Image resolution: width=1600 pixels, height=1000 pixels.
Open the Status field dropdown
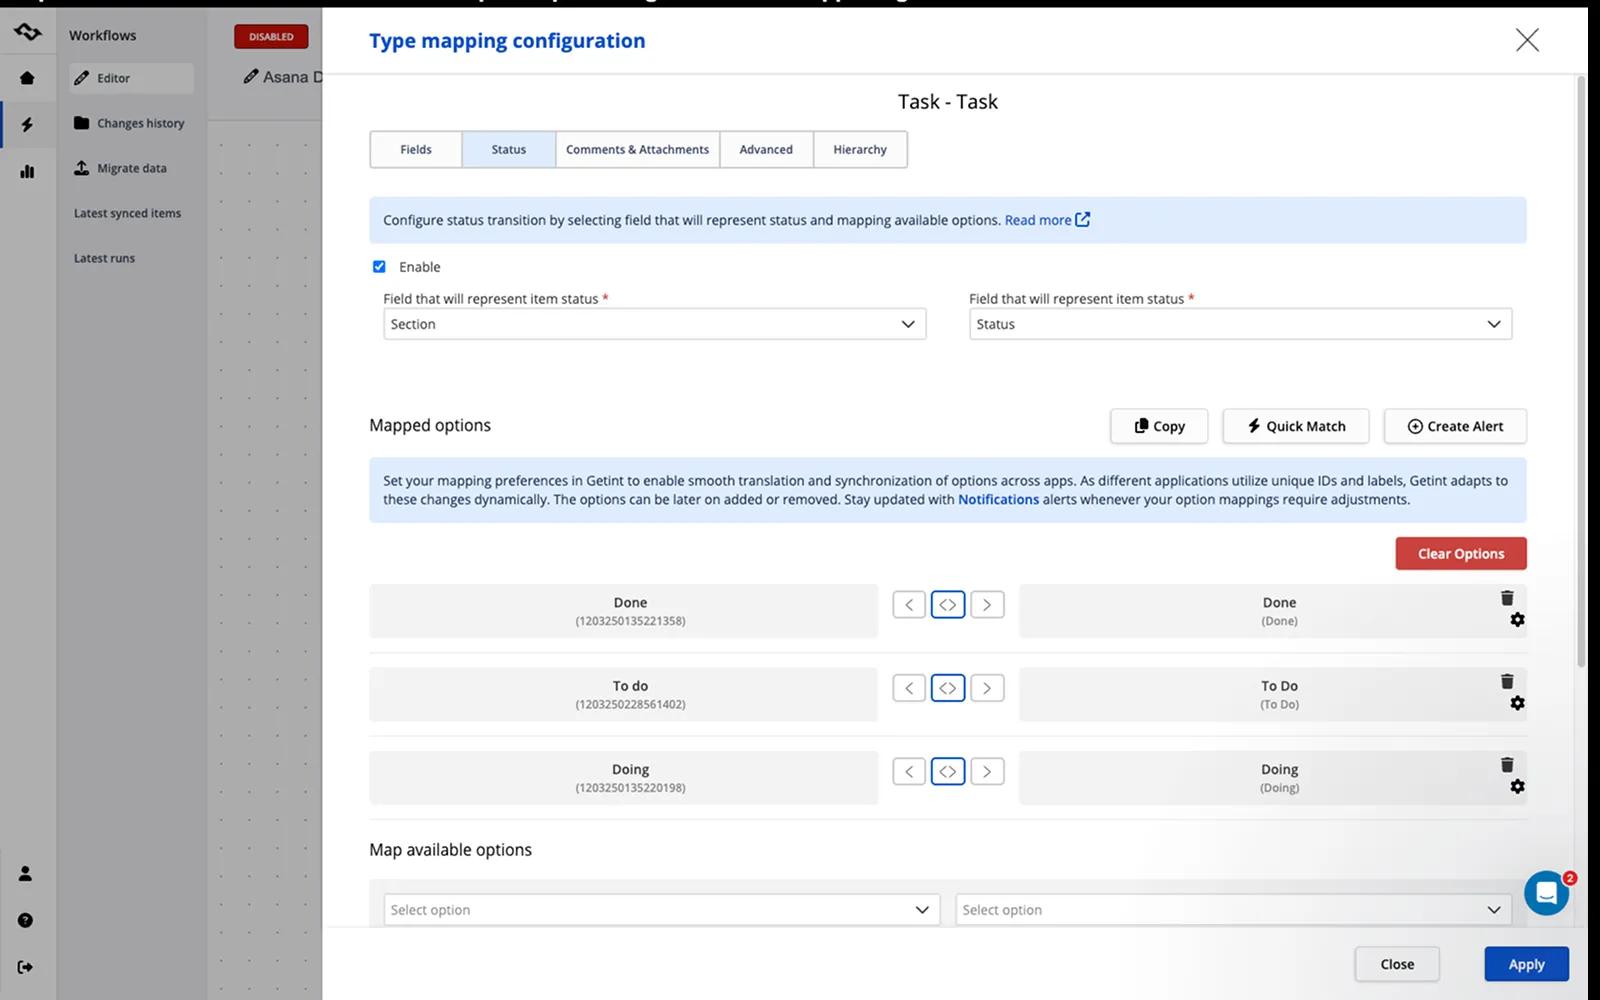pyautogui.click(x=1240, y=324)
